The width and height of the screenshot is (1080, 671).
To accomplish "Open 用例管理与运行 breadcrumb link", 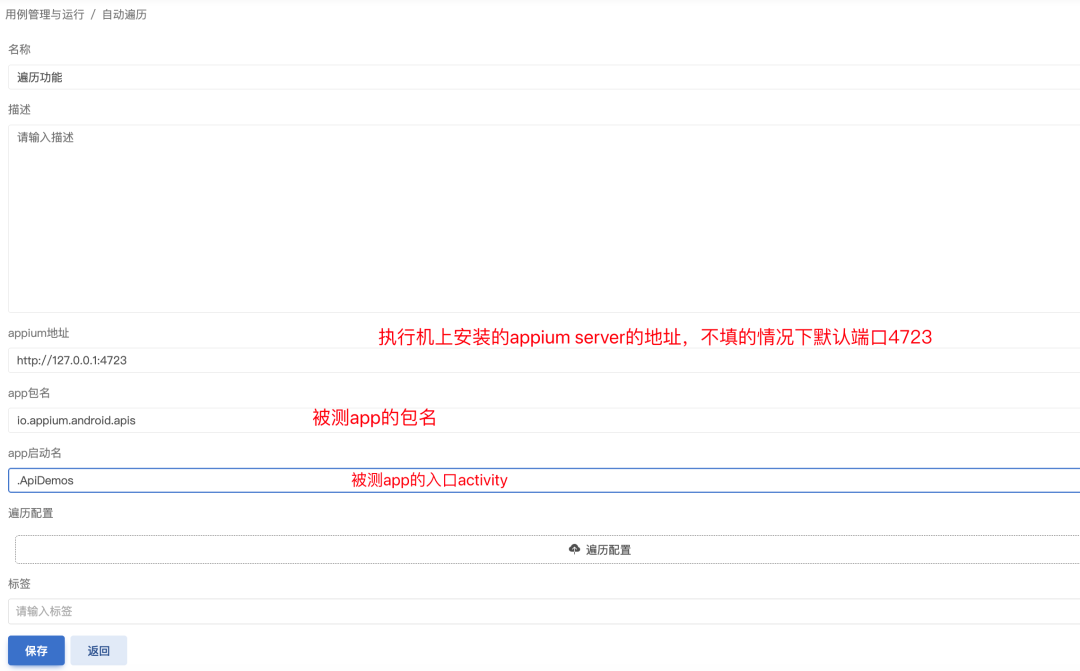I will tap(45, 14).
